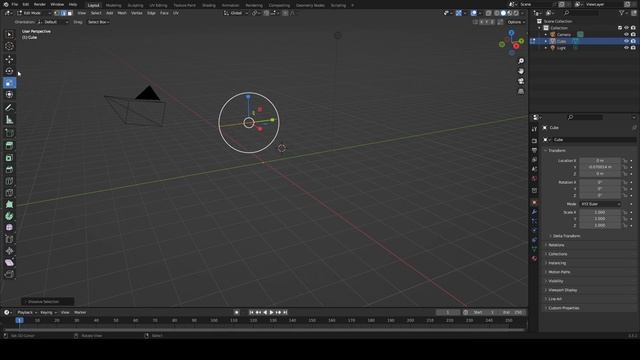Select the Add Cube tool
Screen dimensions: 640x360
(x=9, y=133)
